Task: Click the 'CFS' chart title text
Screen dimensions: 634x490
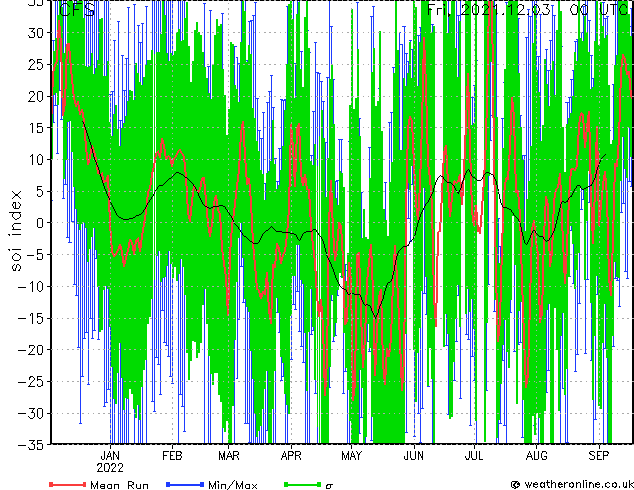Action: [x=77, y=9]
